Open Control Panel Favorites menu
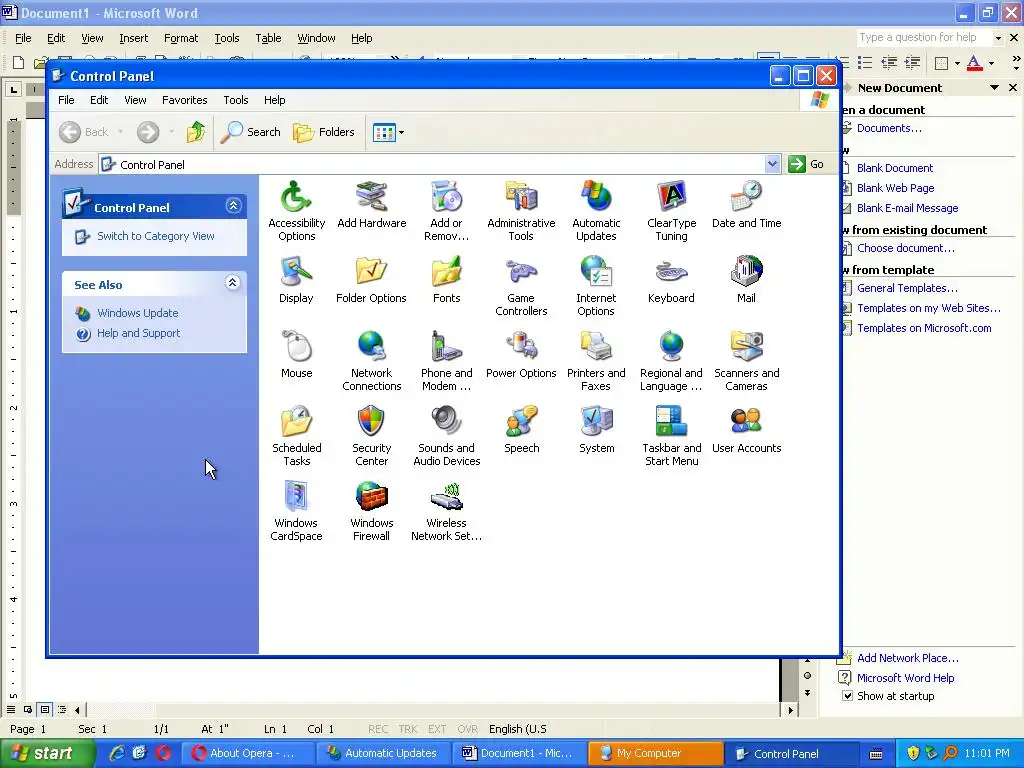Viewport: 1024px width, 768px height. coord(184,100)
